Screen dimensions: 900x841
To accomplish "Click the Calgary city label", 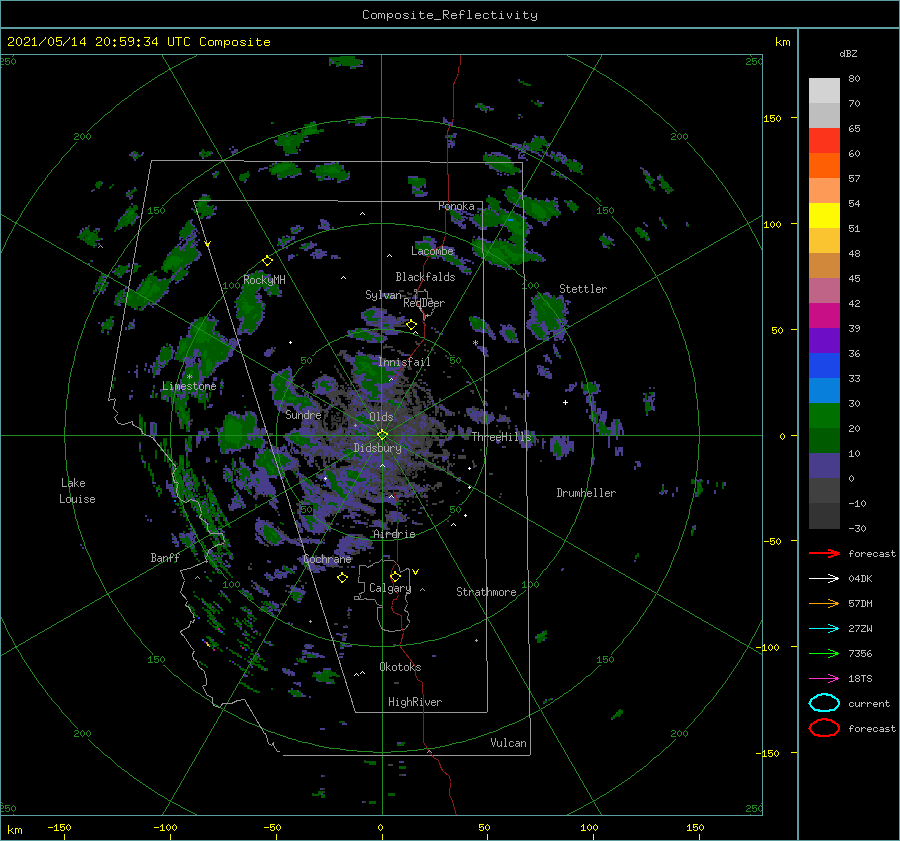I will (390, 588).
